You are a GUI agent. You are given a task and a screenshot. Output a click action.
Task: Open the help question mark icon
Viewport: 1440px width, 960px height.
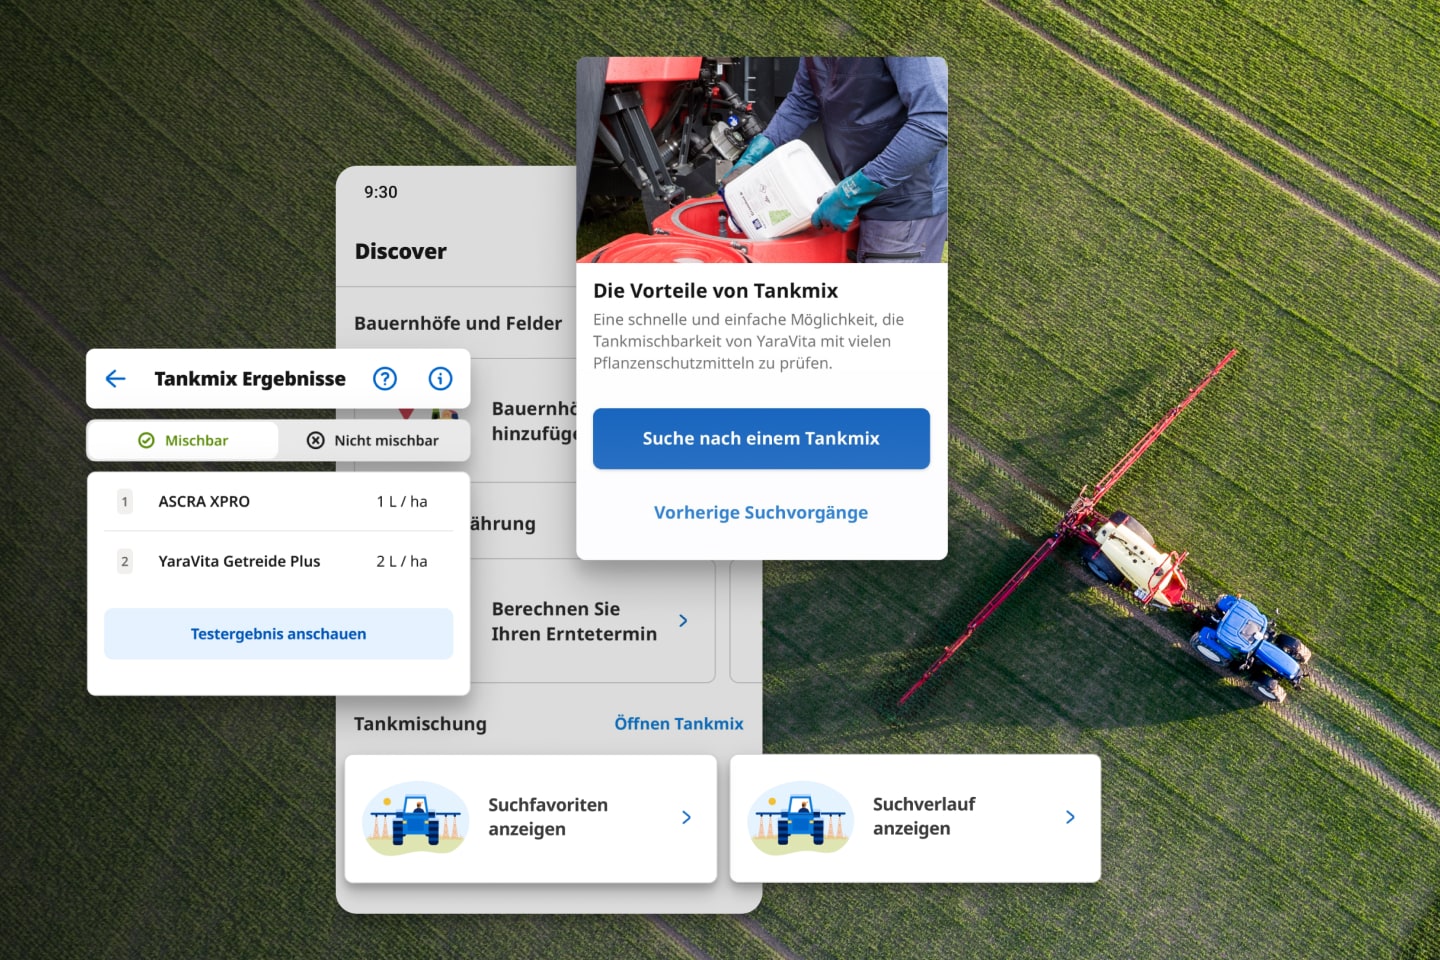(385, 378)
